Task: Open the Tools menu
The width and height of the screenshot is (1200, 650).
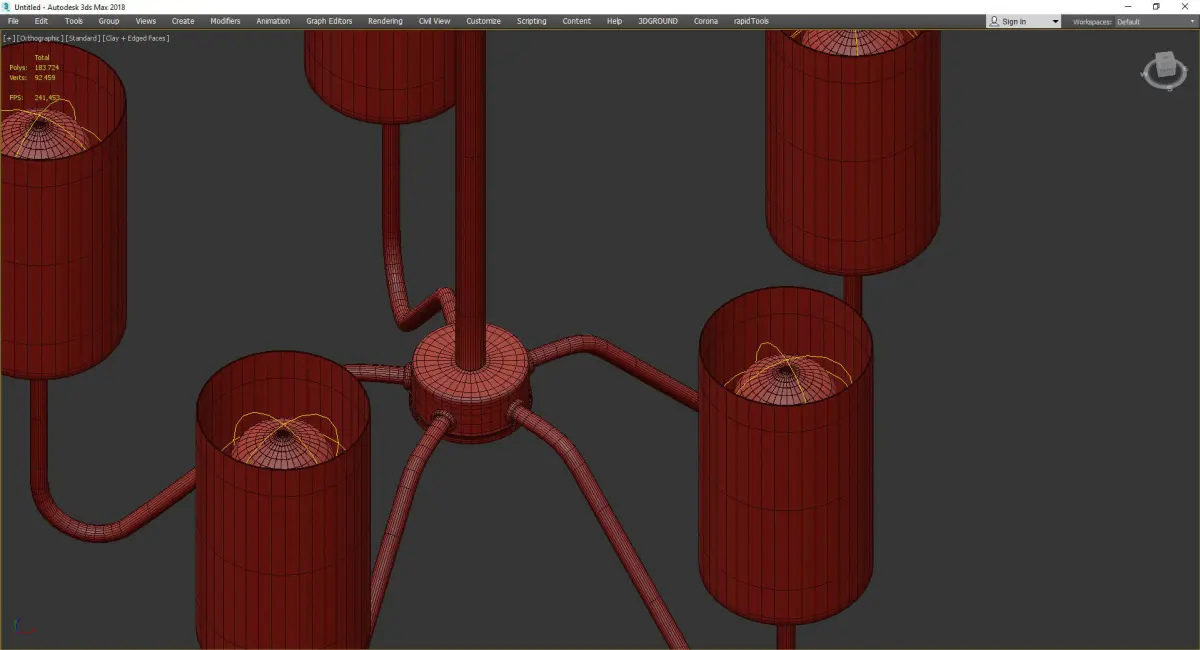Action: [74, 21]
